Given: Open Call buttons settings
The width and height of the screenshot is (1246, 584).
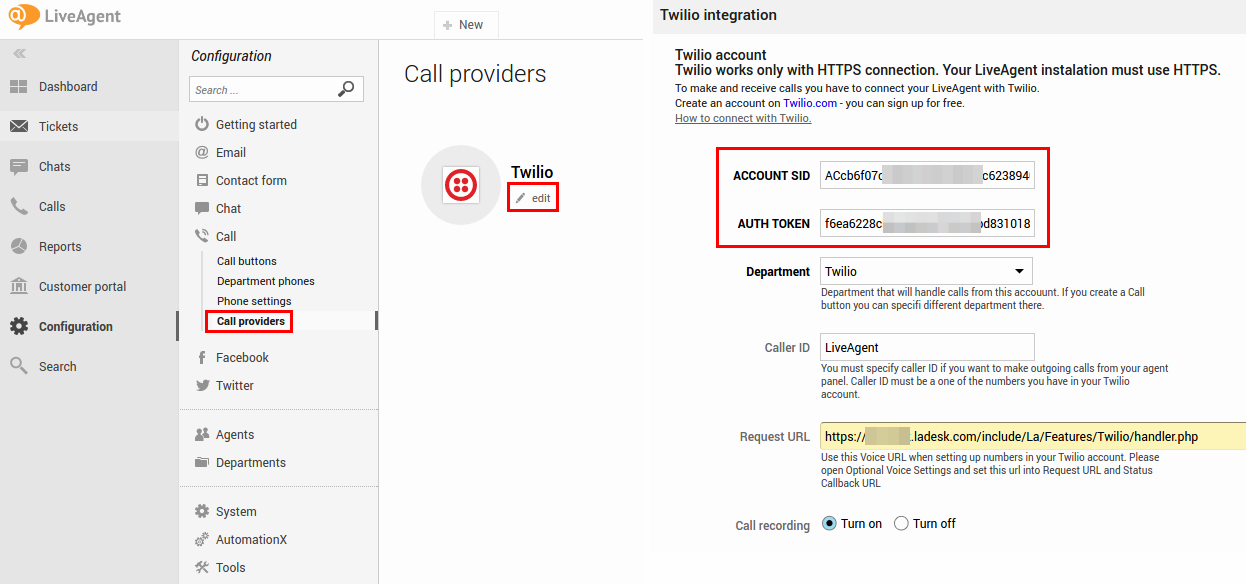Looking at the screenshot, I should click(247, 262).
